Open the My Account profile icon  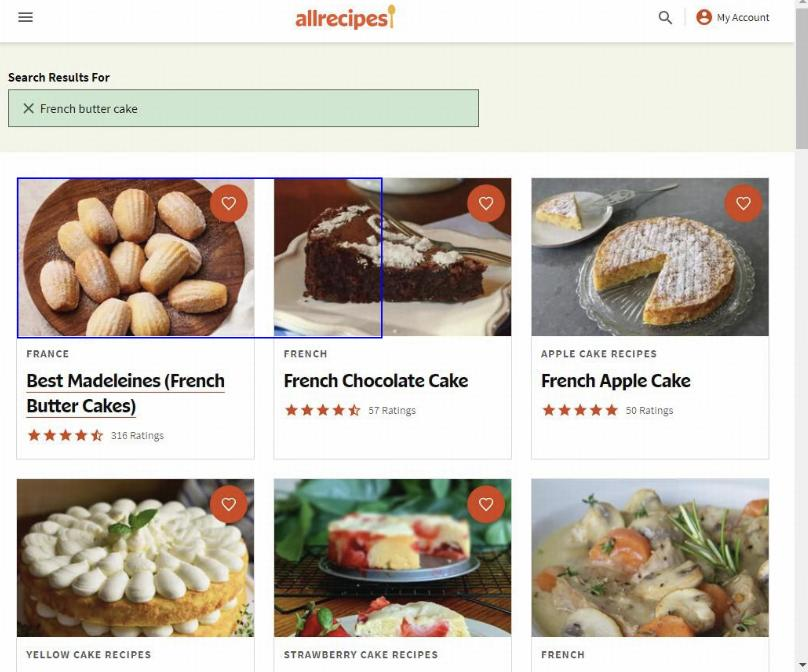[703, 17]
